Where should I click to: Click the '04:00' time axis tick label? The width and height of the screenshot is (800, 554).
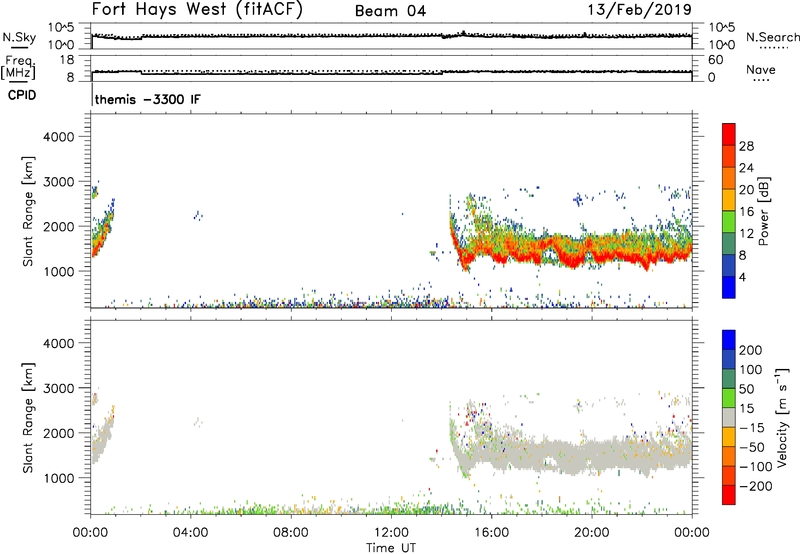click(190, 533)
